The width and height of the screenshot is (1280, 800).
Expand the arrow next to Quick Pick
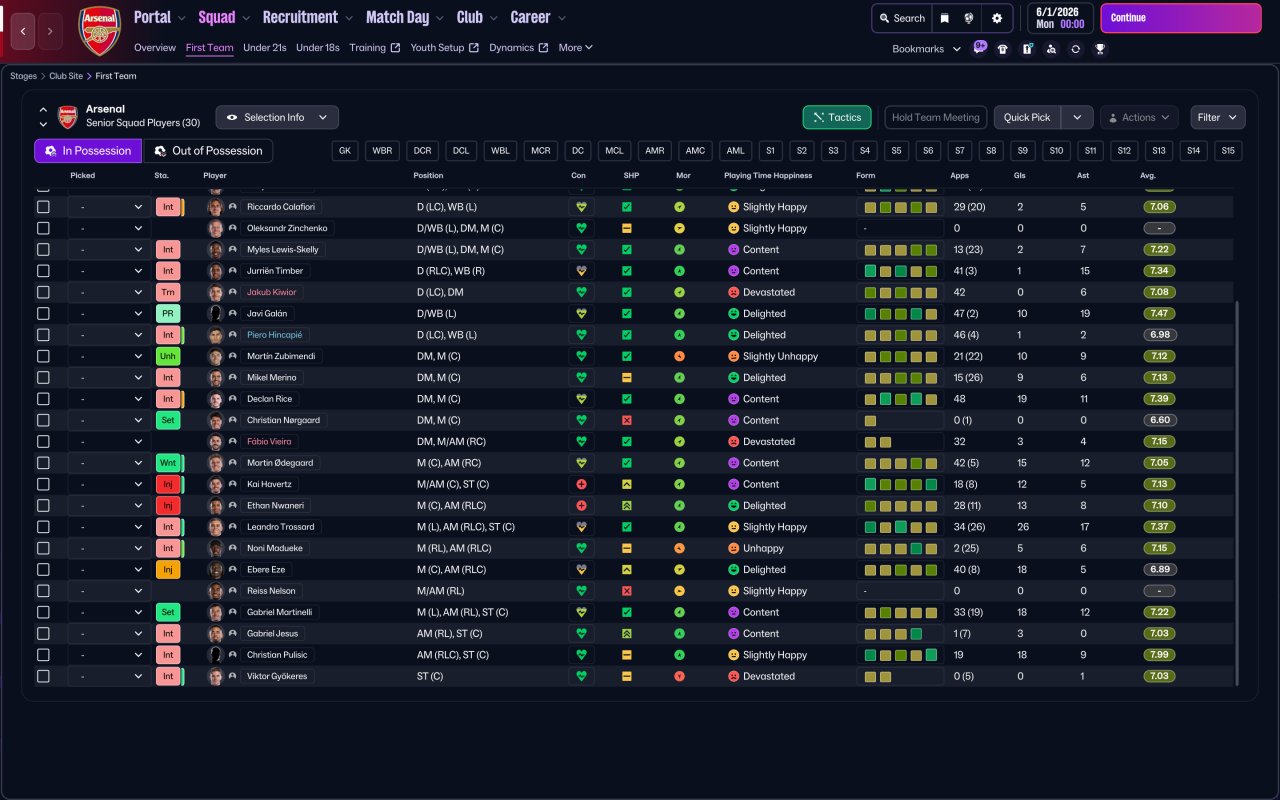[1077, 117]
